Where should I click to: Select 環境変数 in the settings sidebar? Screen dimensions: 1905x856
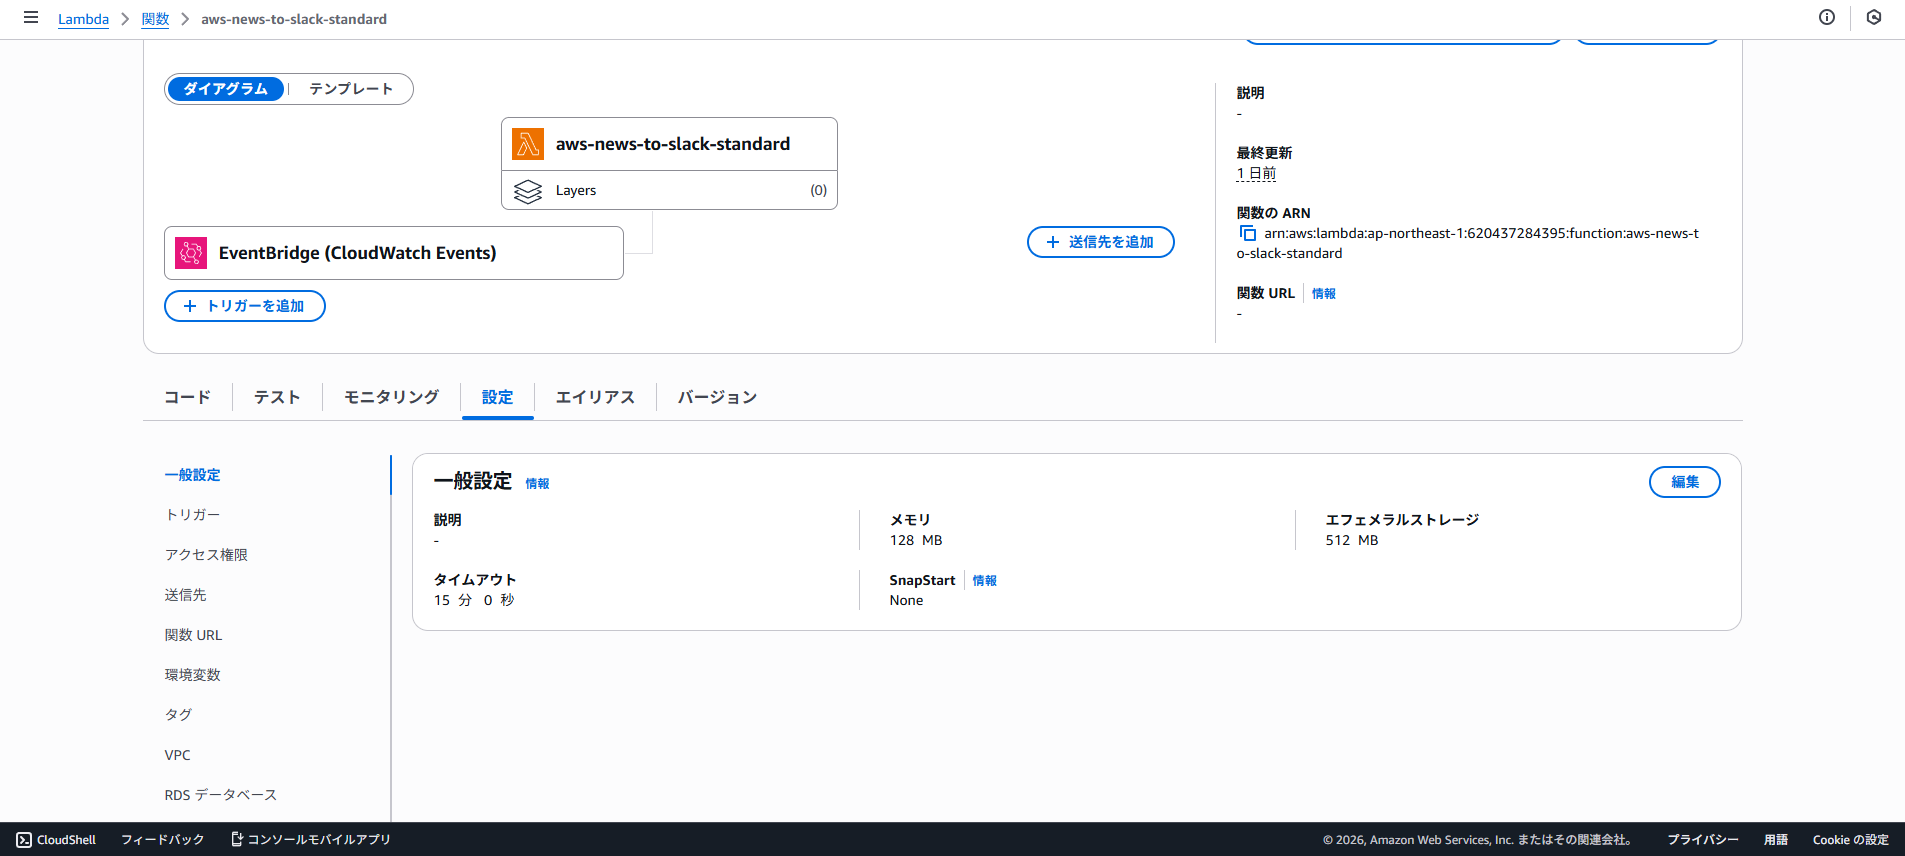(x=193, y=675)
